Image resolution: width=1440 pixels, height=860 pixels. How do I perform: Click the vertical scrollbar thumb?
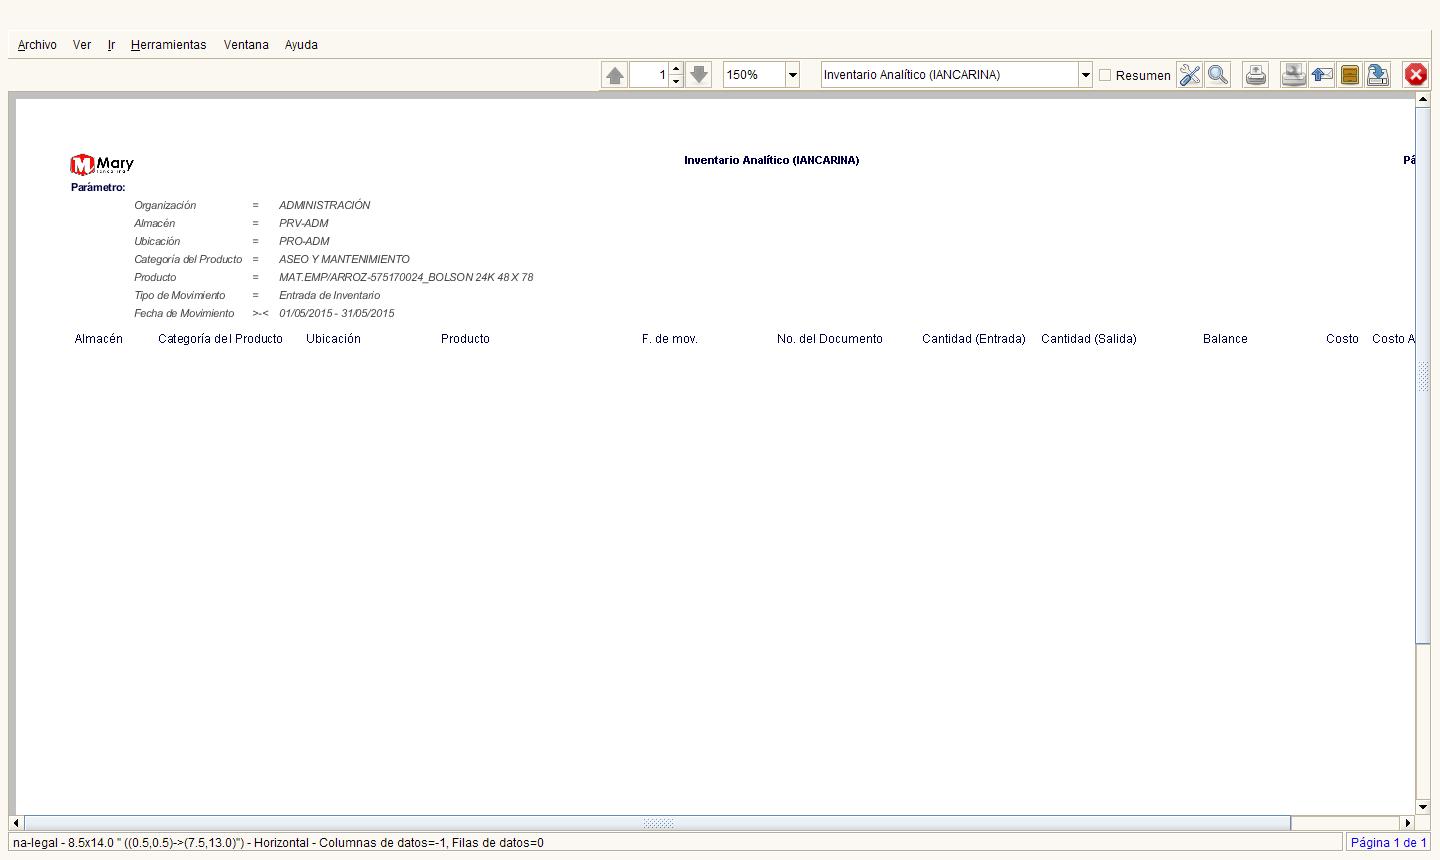pos(1423,376)
